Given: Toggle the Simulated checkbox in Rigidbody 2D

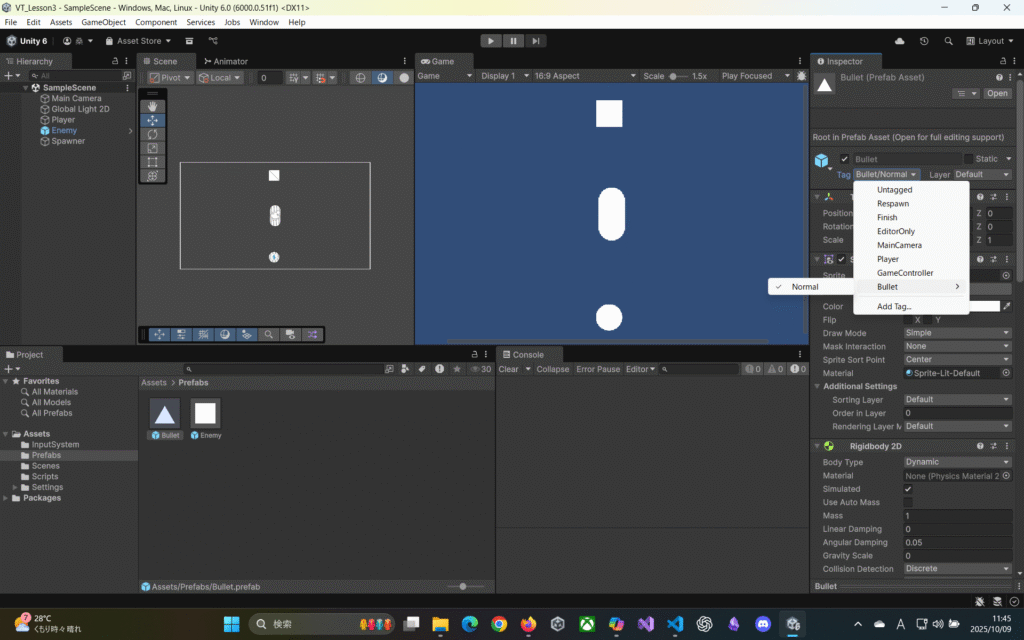Looking at the screenshot, I should click(x=908, y=489).
